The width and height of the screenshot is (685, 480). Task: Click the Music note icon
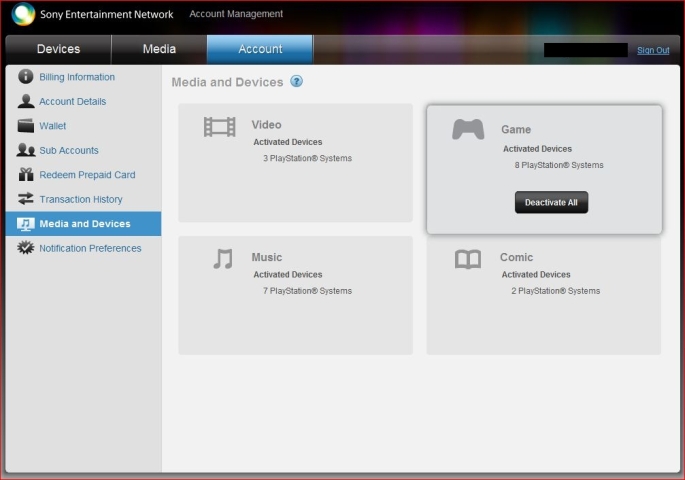pos(222,259)
